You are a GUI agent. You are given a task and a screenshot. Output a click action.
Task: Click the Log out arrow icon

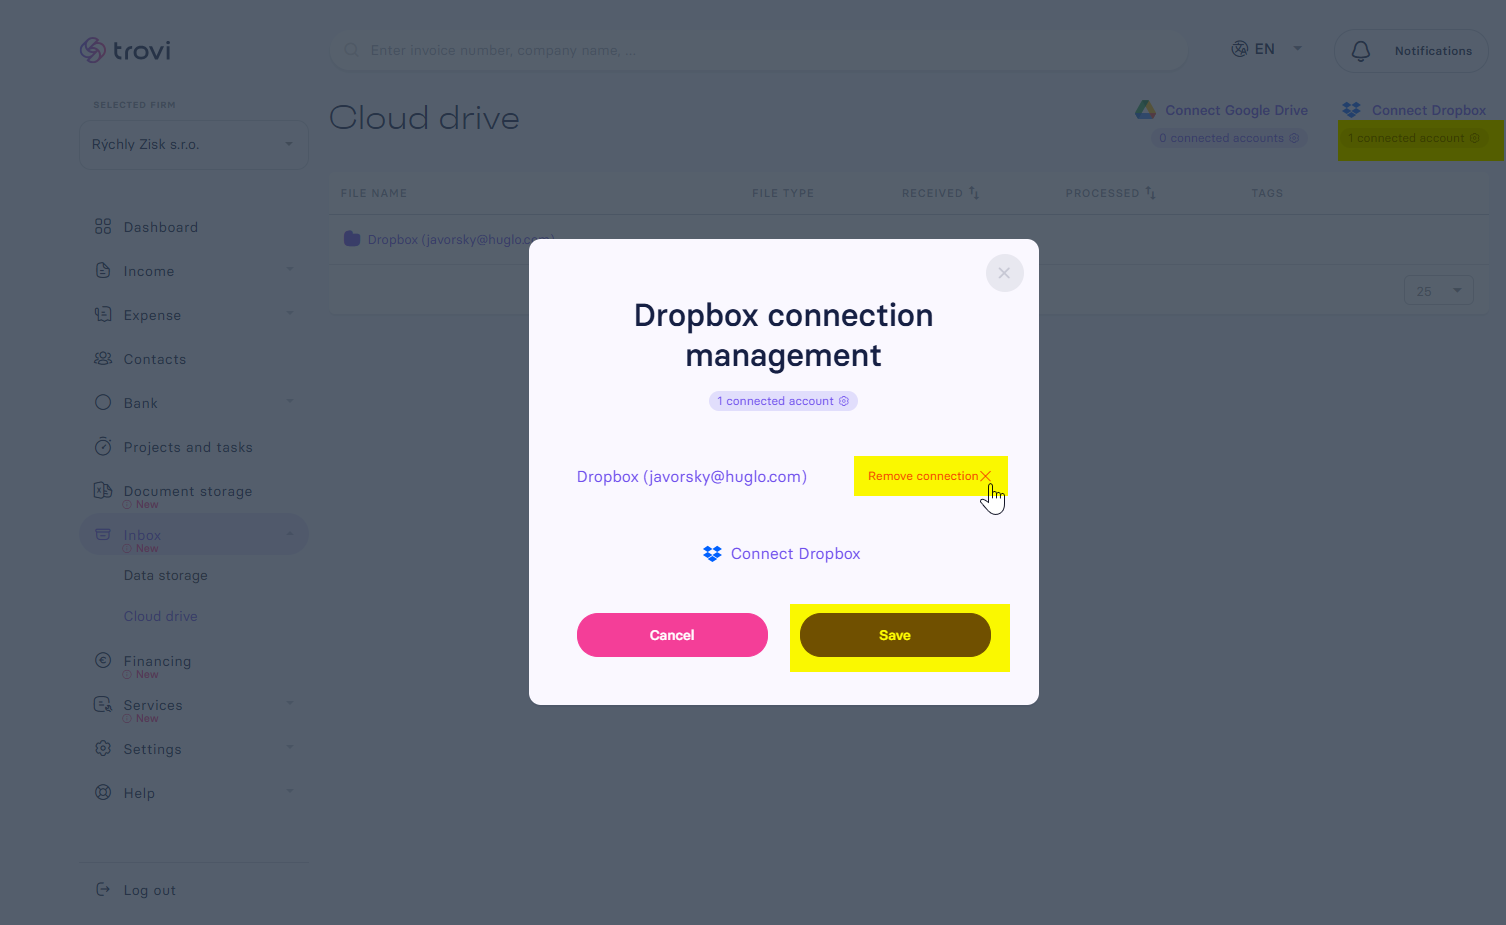coord(103,889)
